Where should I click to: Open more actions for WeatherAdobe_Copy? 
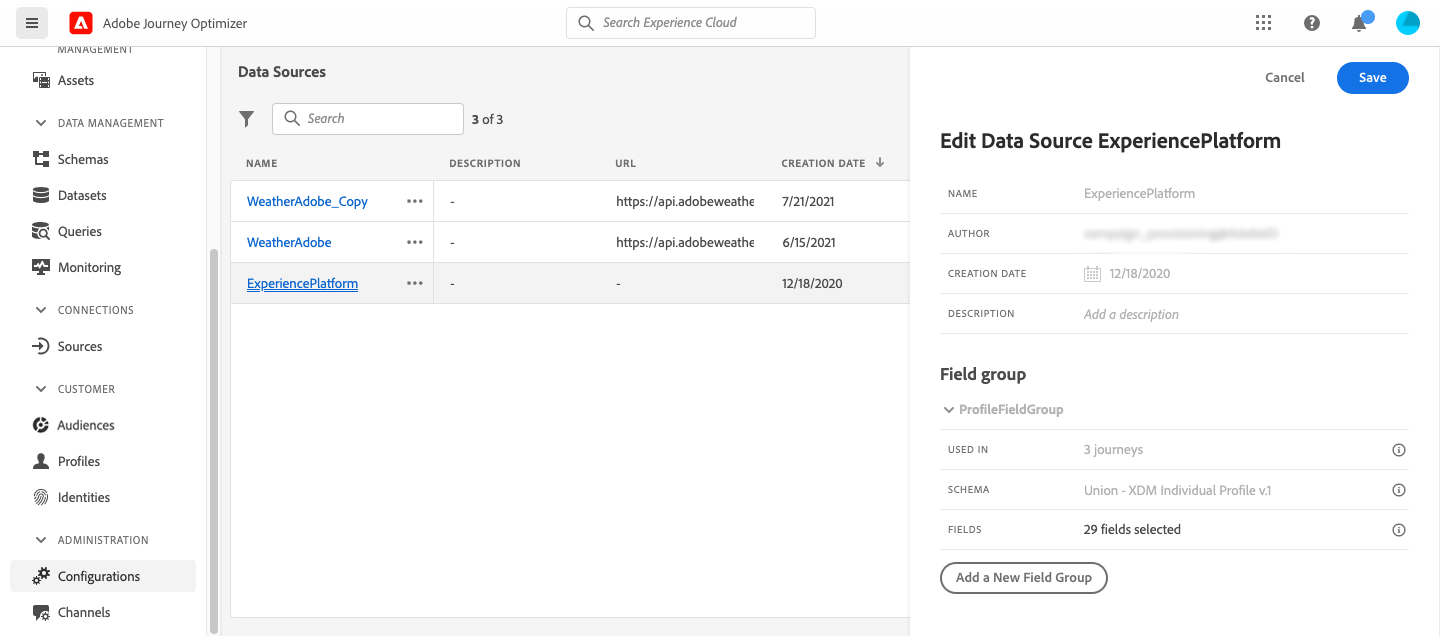(x=415, y=201)
